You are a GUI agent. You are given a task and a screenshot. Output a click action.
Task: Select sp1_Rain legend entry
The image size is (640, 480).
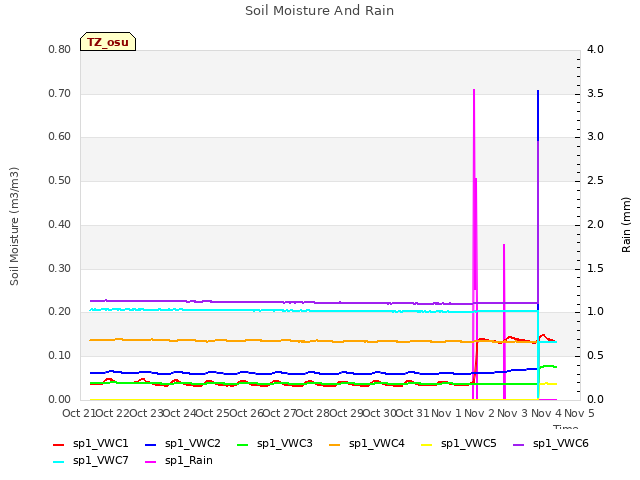[179, 461]
